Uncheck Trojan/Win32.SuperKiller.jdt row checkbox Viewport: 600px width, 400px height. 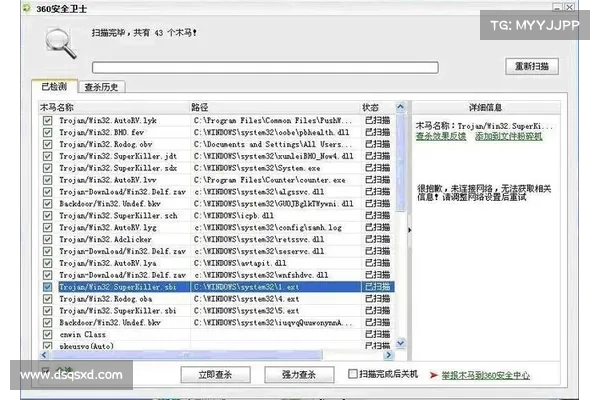47,156
